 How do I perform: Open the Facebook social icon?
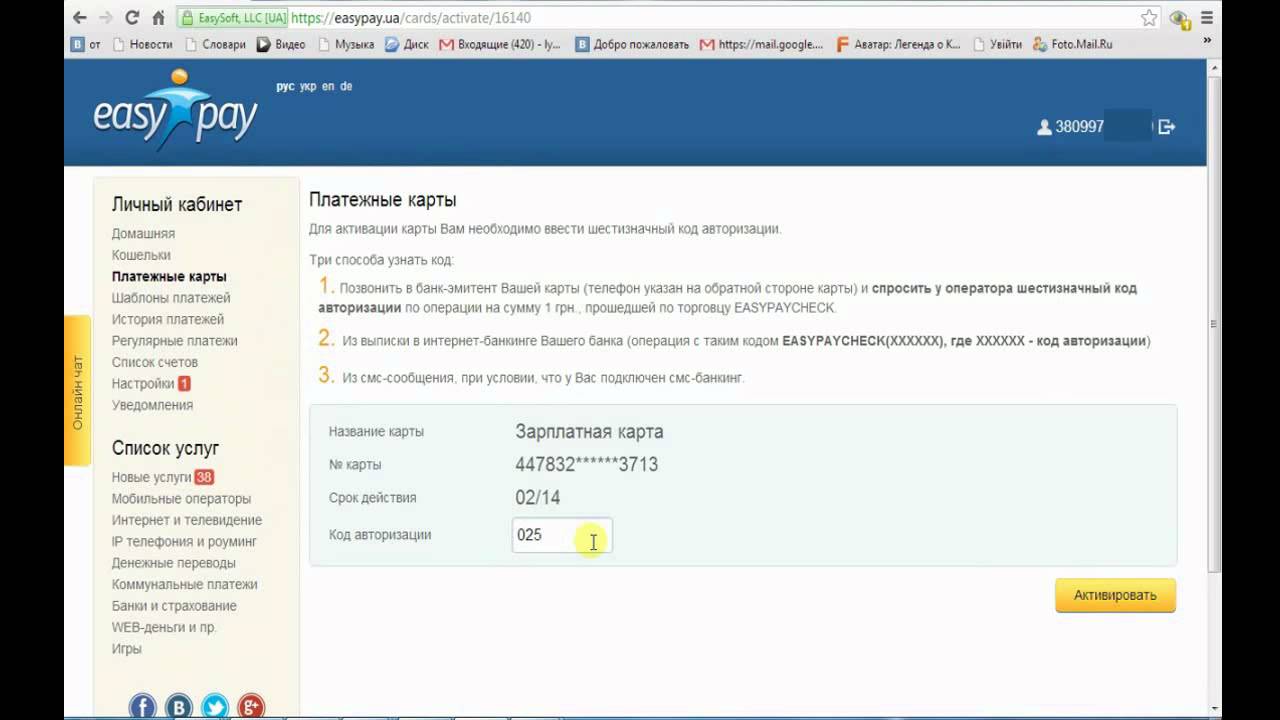pos(143,706)
